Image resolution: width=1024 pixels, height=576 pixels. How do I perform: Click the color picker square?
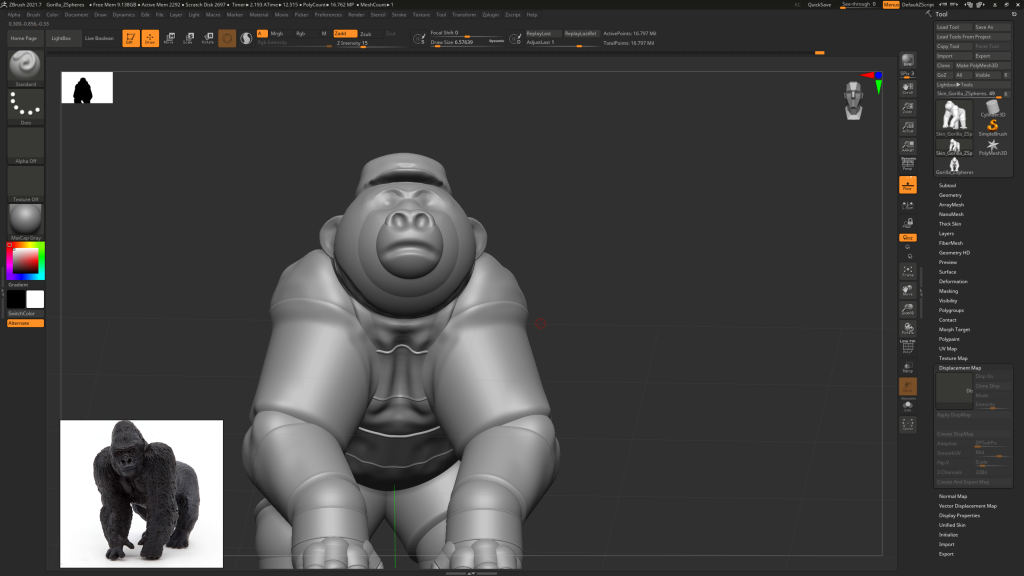(x=25, y=261)
